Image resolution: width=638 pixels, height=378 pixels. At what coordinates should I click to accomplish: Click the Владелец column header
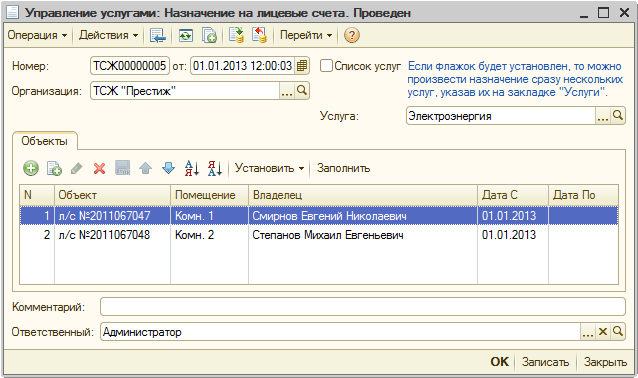point(363,195)
